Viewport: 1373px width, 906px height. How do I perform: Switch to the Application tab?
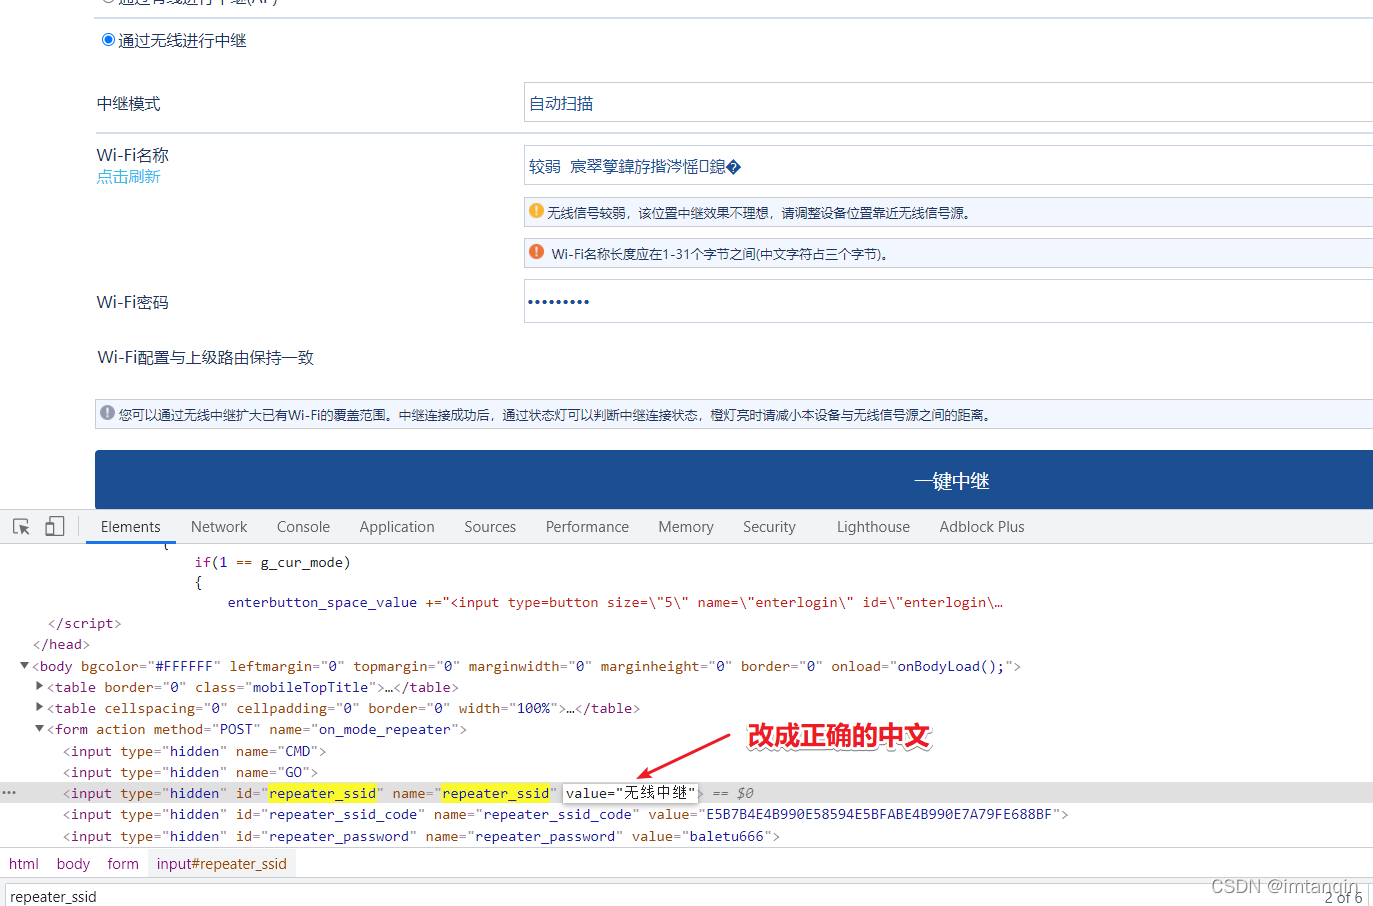tap(397, 527)
